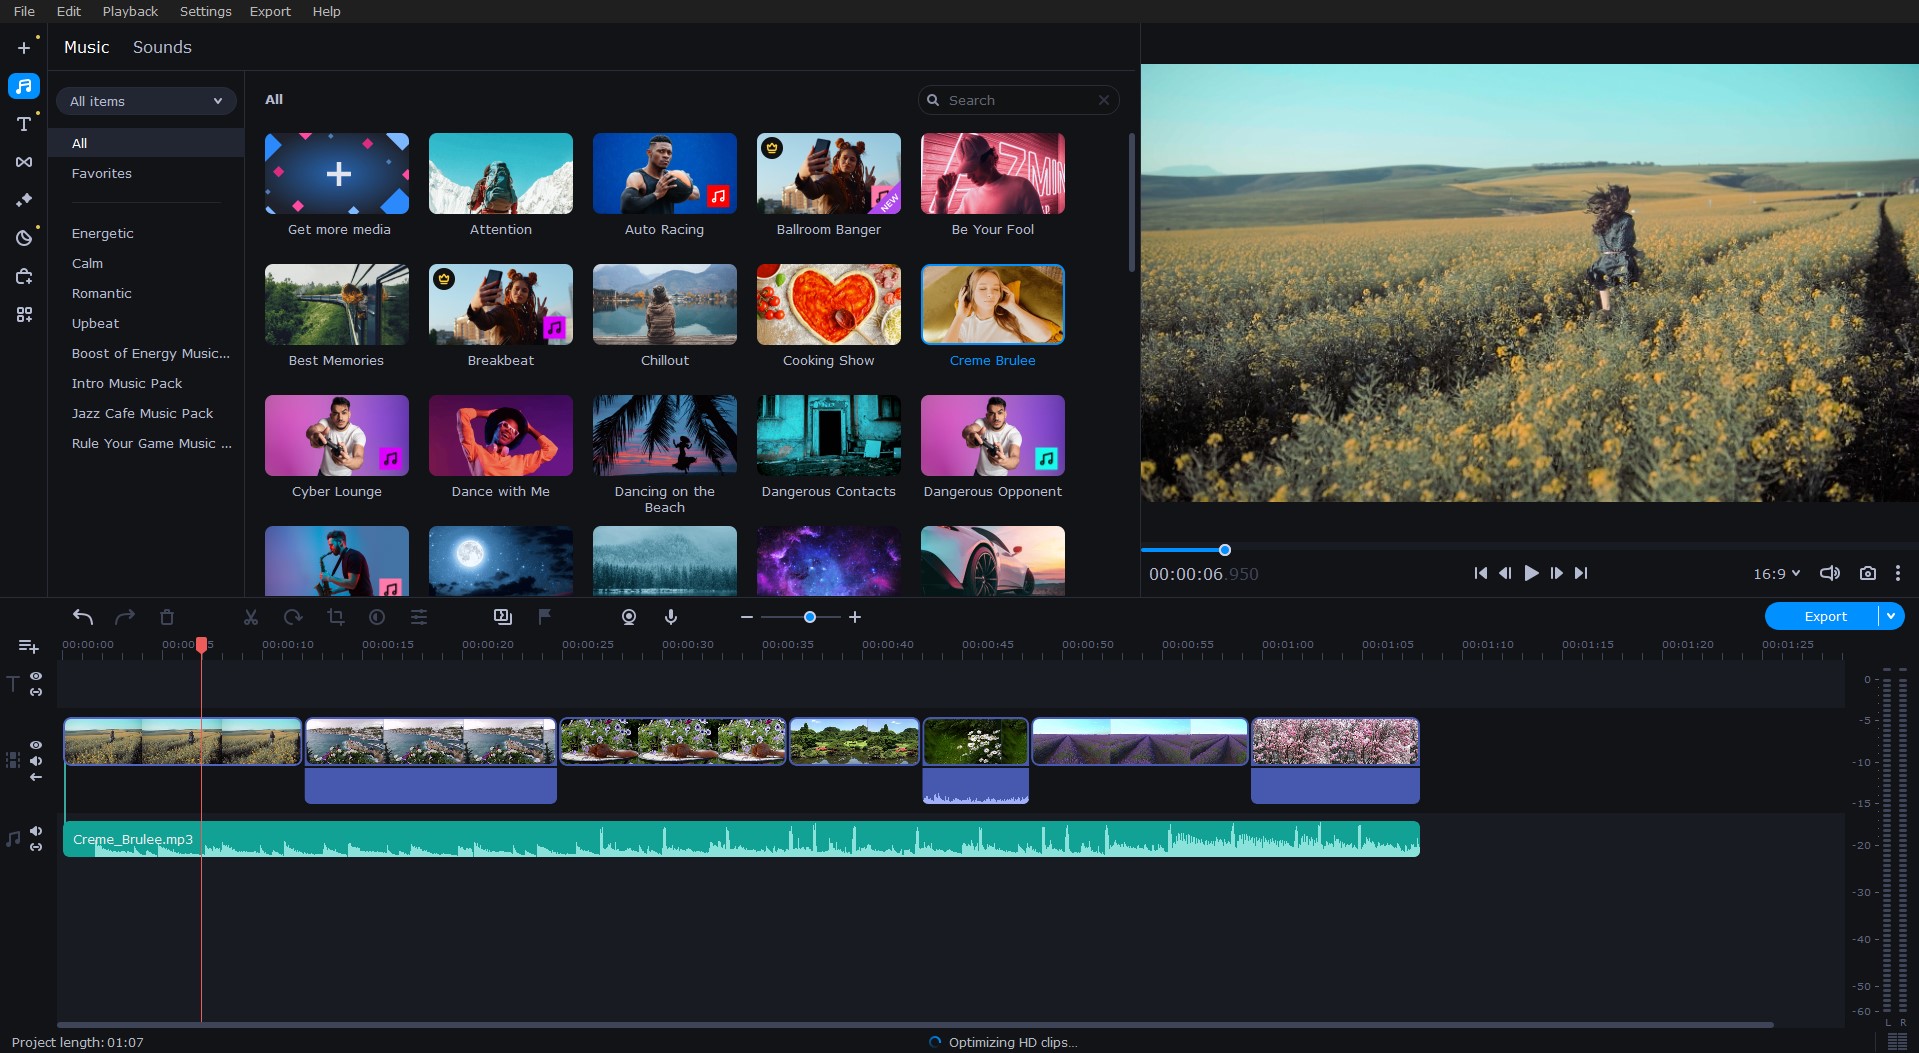
Task: Click the music search field
Action: (1018, 100)
